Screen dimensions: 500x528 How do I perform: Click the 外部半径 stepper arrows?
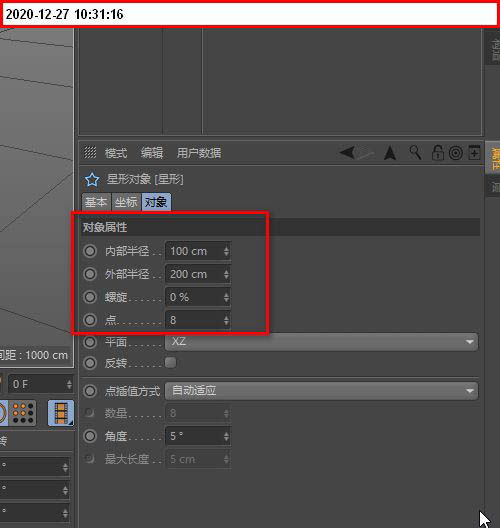[226, 274]
